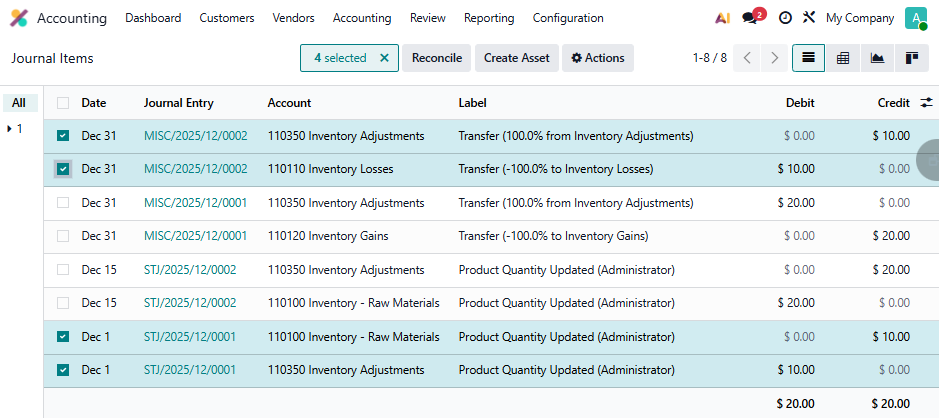Open optional columns settings dropdown

(926, 103)
